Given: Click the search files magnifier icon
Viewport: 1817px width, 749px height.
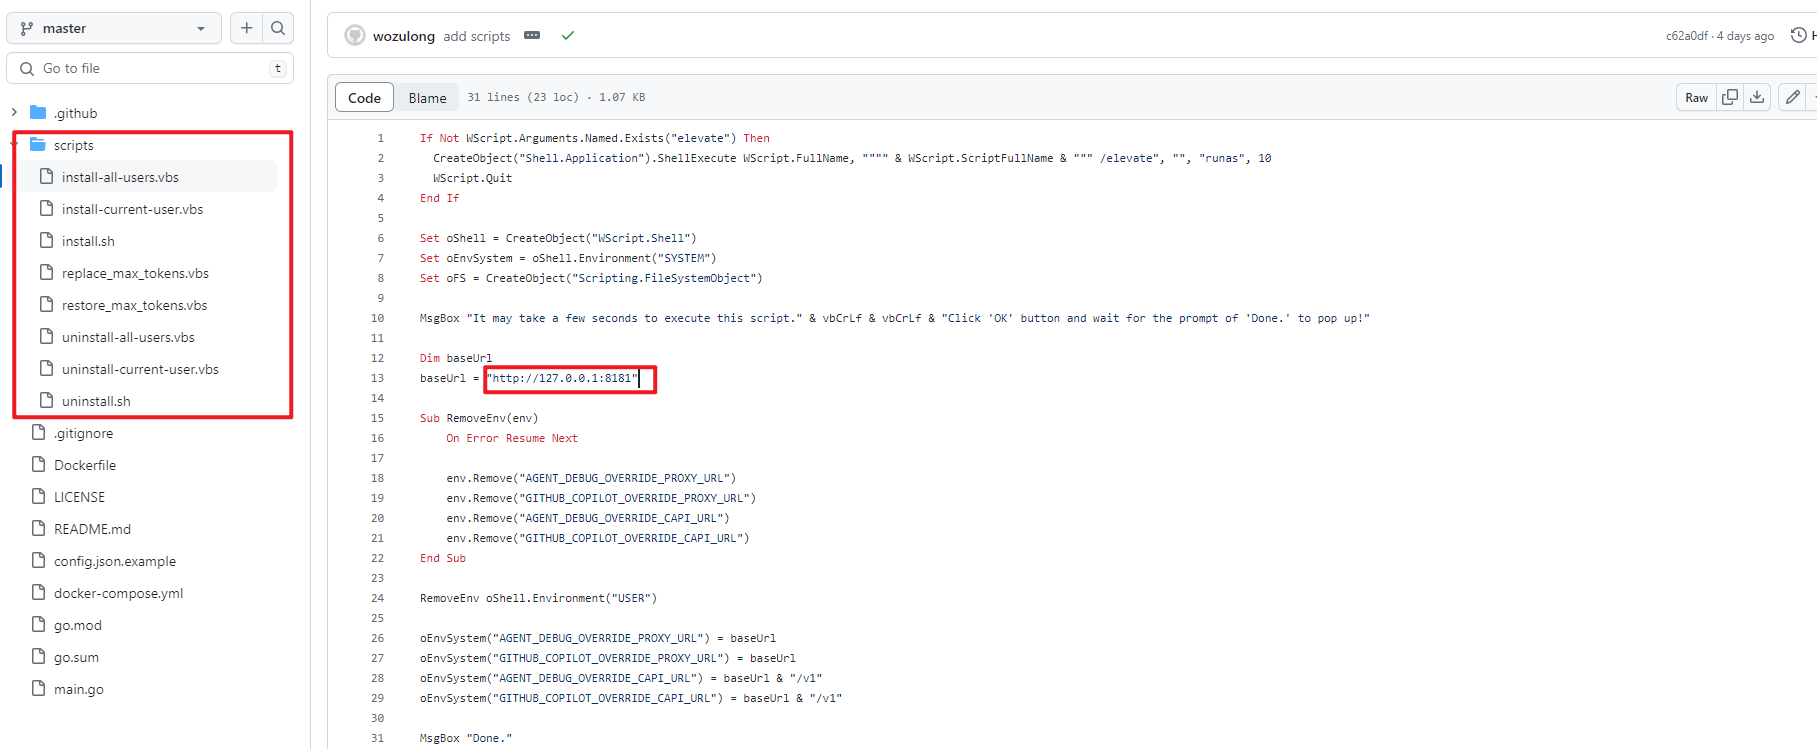Looking at the screenshot, I should [x=278, y=28].
